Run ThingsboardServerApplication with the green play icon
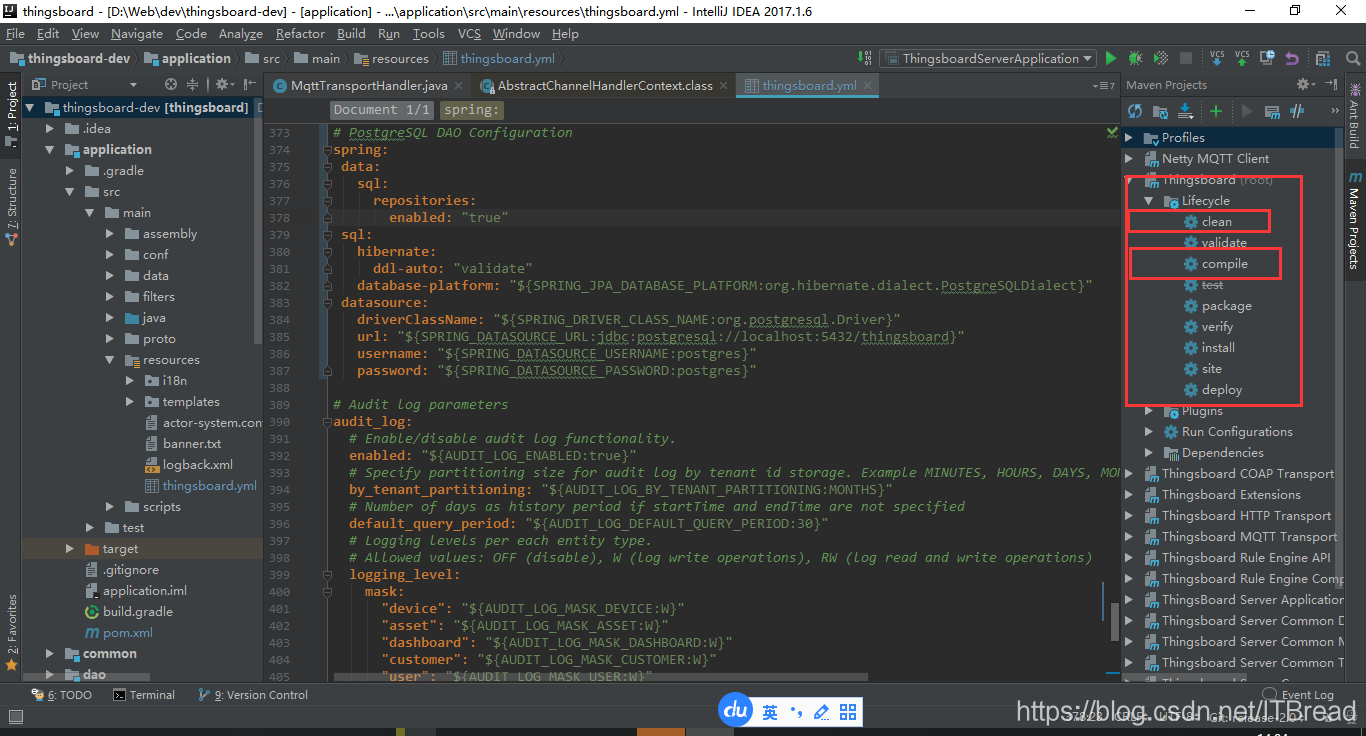This screenshot has height=736, width=1366. coord(1111,58)
